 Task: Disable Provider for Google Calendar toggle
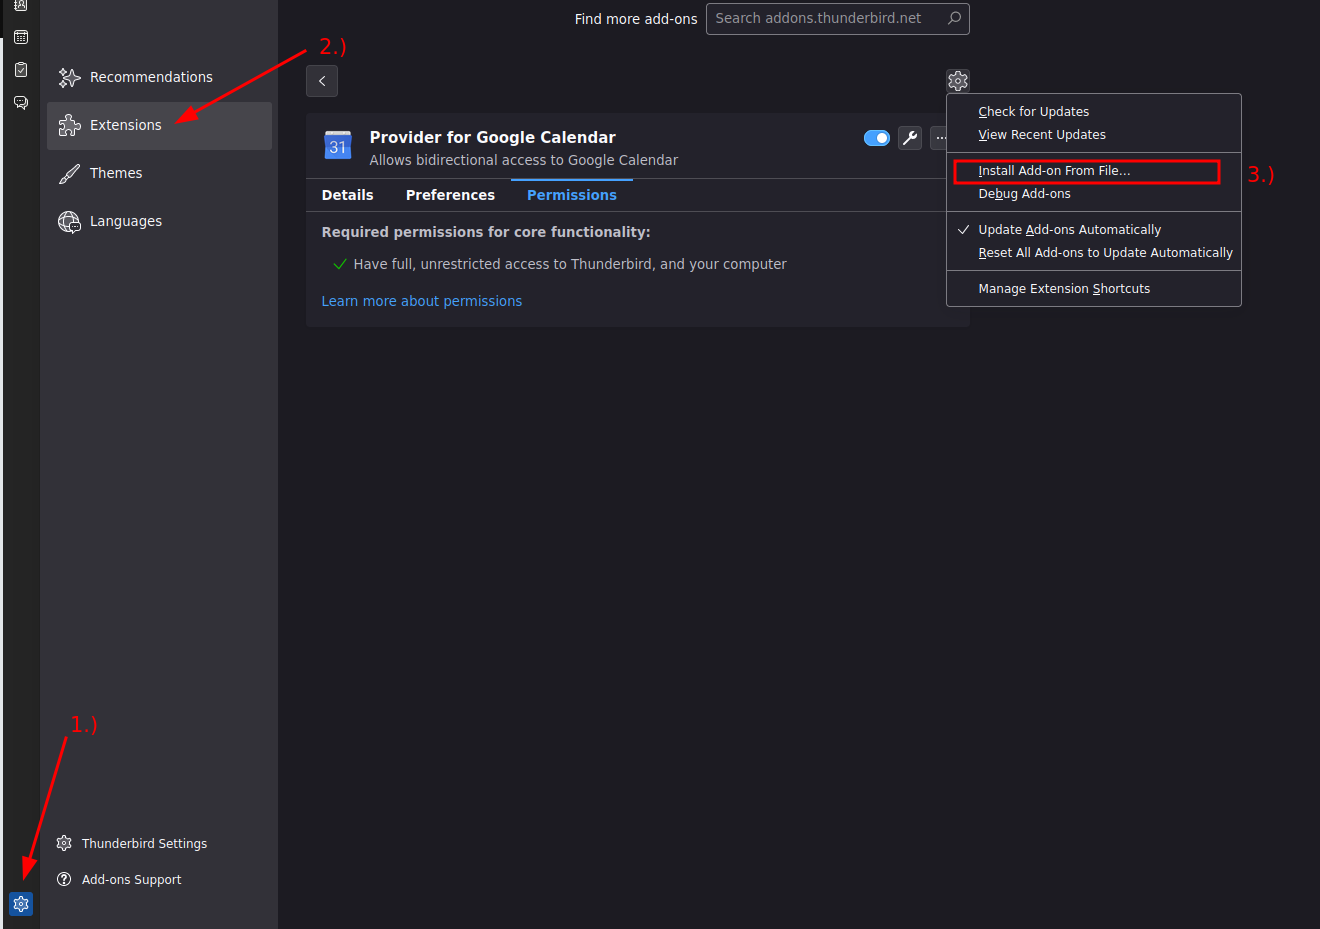(877, 138)
